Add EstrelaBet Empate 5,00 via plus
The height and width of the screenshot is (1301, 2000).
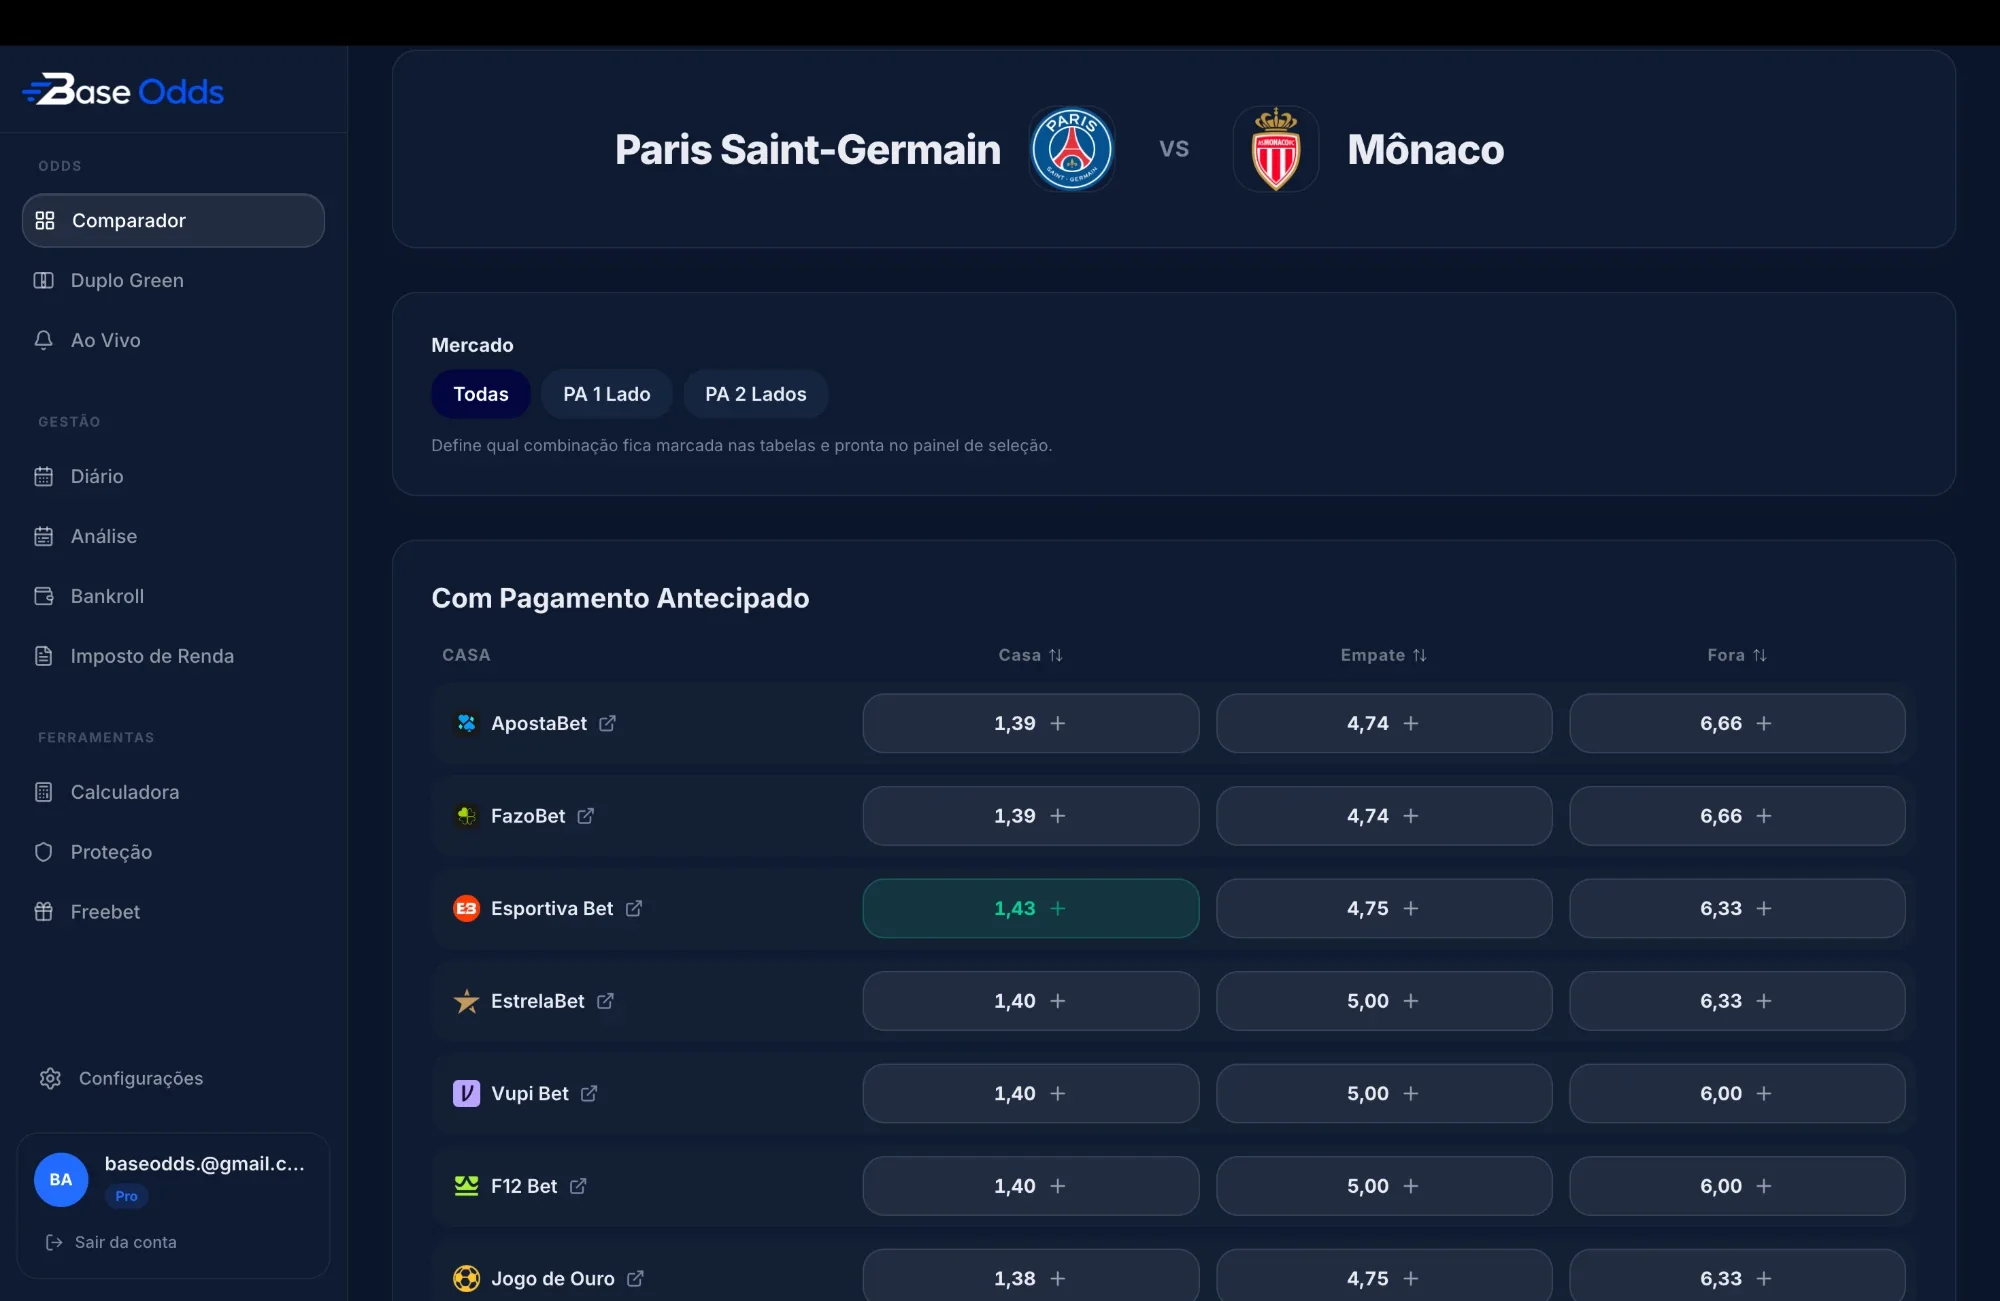[x=1411, y=1001]
